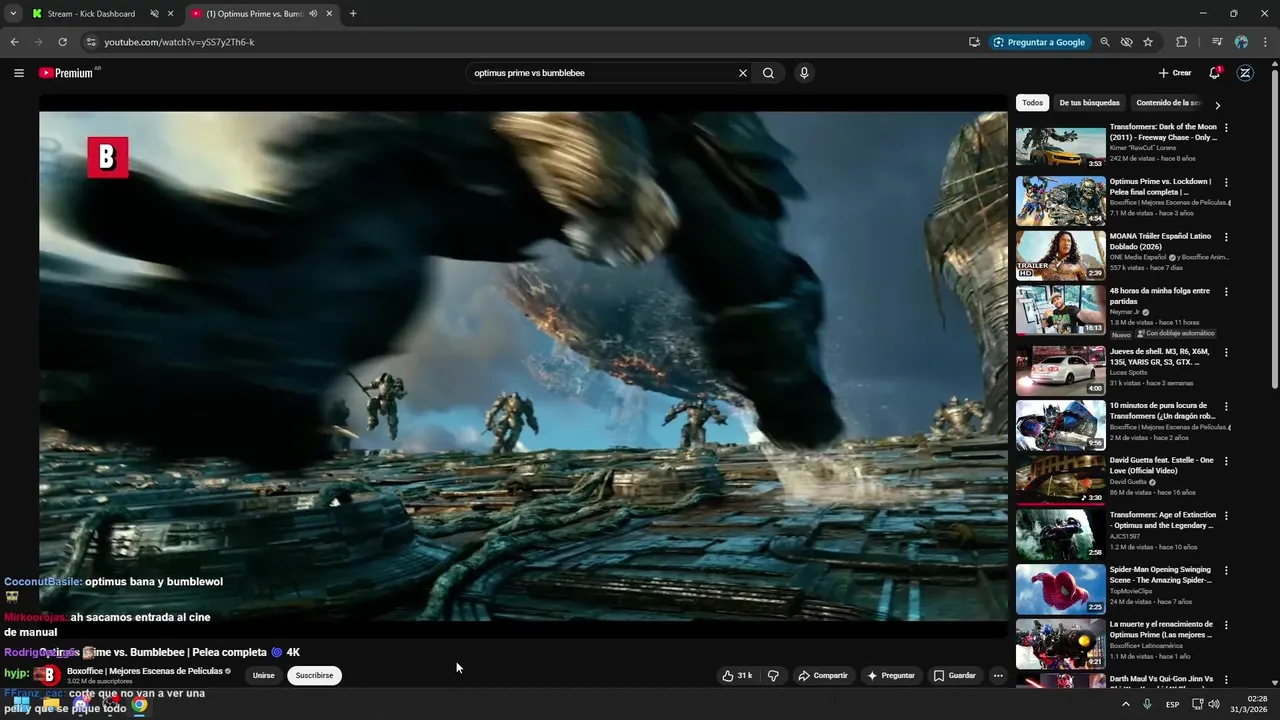
Task: Open Chrome from the Windows taskbar
Action: [x=139, y=705]
